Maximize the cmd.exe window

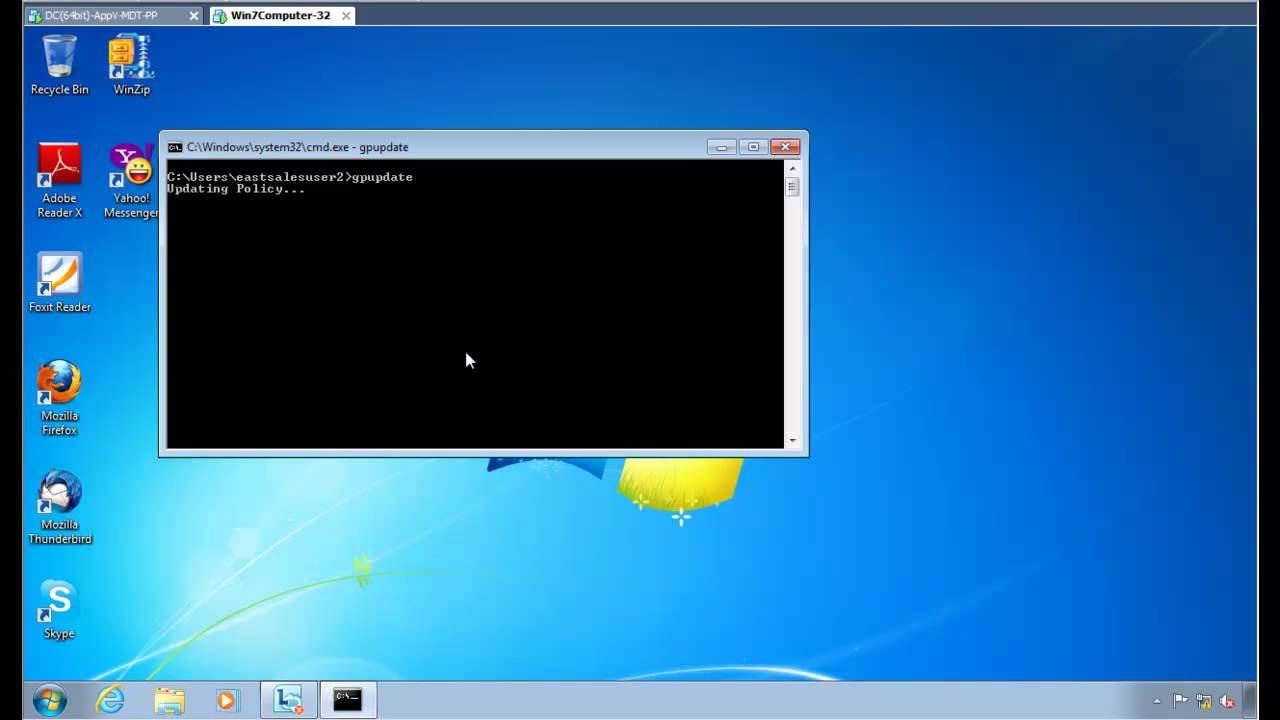pos(753,147)
